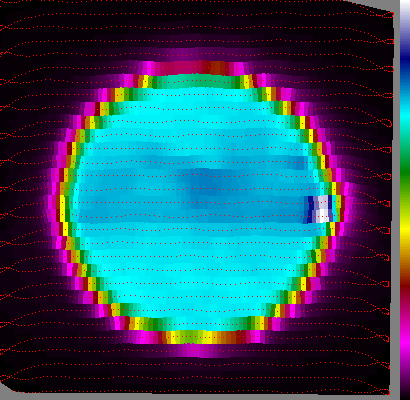Screen dimensions: 410x400
Task: Pick the magenta band on the color bar
Action: tap(405, 340)
